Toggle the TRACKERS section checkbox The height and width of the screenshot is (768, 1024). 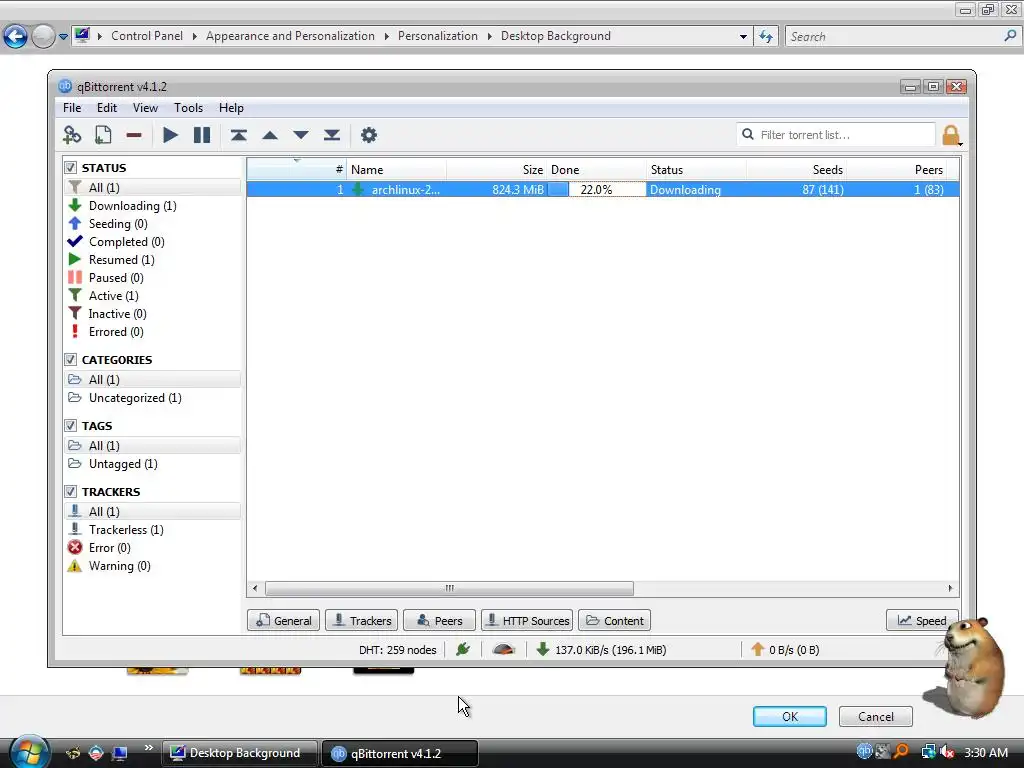pyautogui.click(x=71, y=492)
